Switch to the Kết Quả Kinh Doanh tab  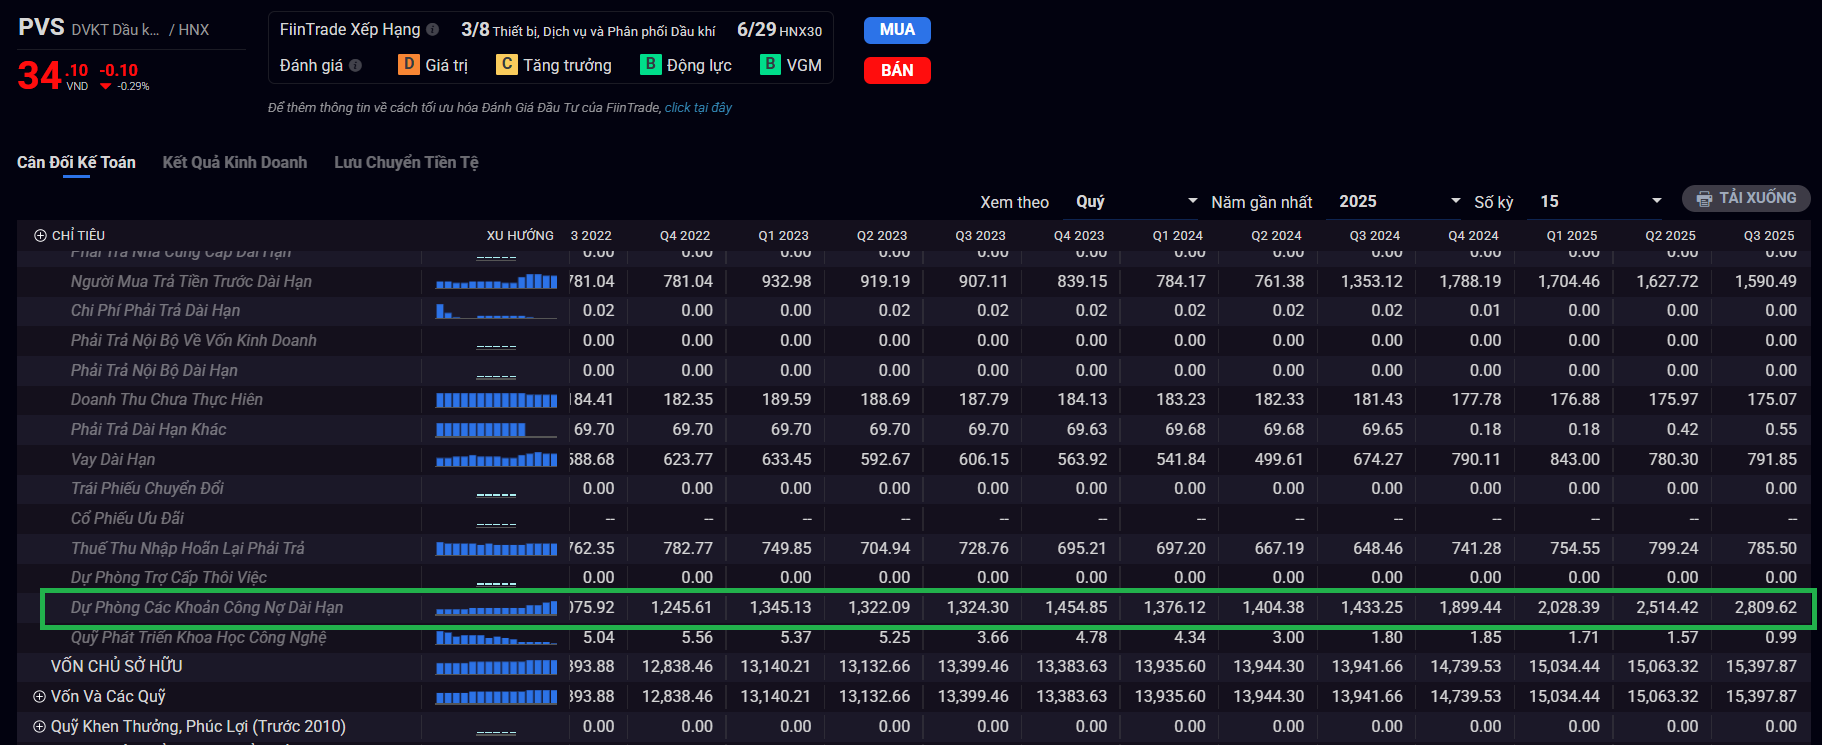point(235,163)
